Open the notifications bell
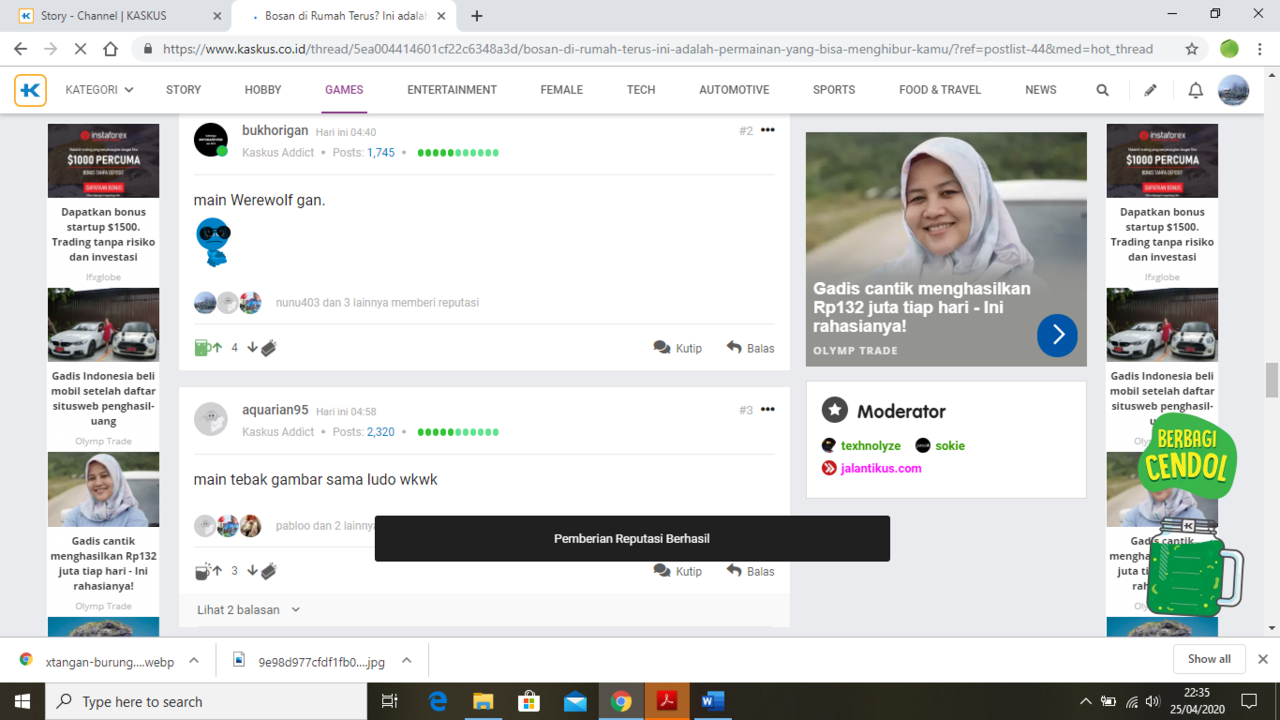Image resolution: width=1280 pixels, height=720 pixels. [1195, 90]
